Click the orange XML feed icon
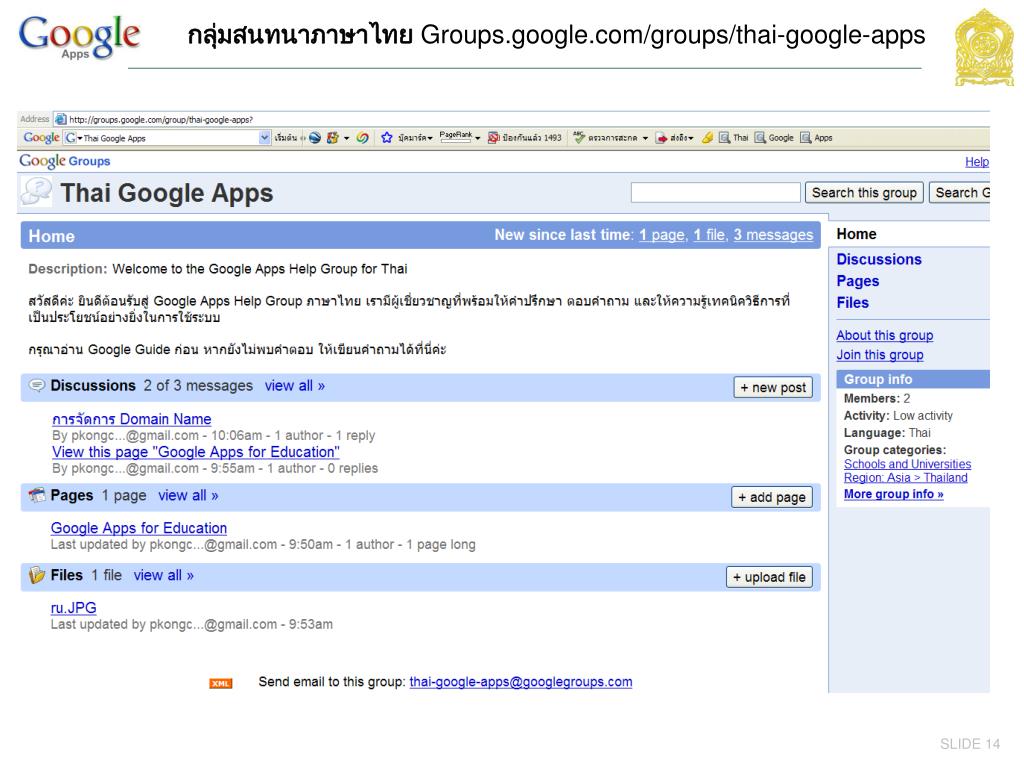 pos(221,683)
